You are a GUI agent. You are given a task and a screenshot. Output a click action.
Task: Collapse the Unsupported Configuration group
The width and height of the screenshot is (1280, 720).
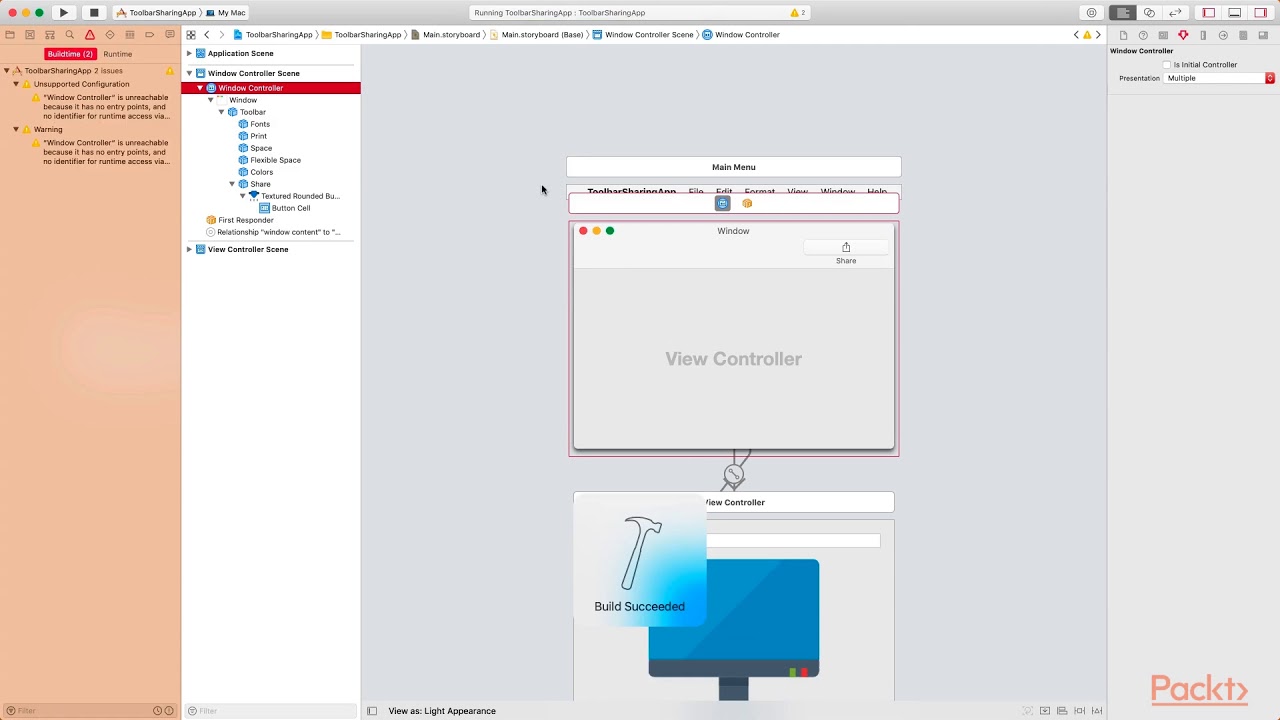[x=16, y=84]
